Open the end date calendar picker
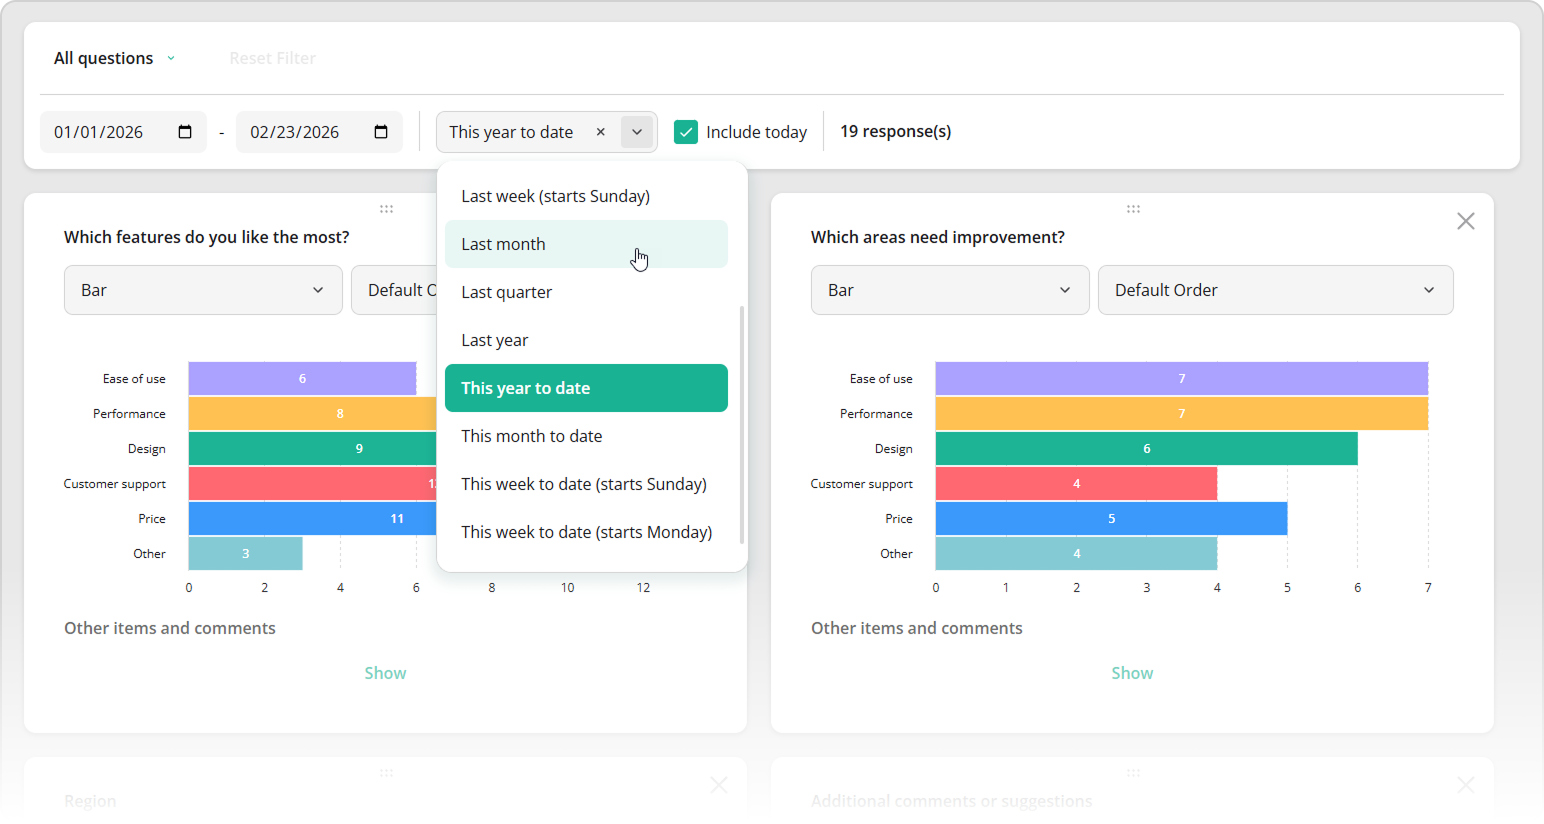 pyautogui.click(x=381, y=131)
